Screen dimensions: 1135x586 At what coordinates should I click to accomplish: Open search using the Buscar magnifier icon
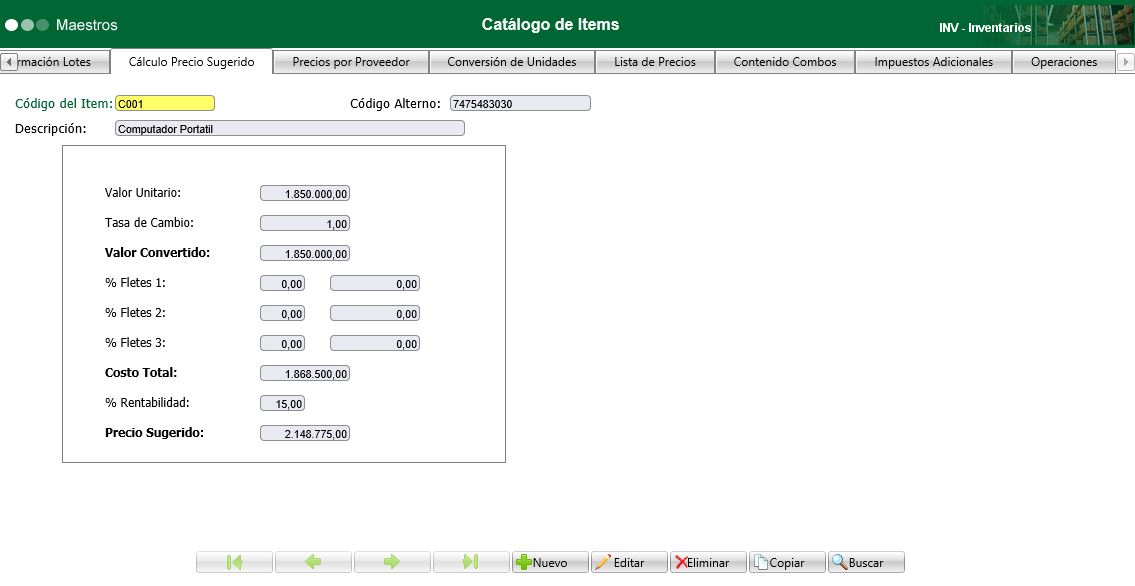pos(840,561)
